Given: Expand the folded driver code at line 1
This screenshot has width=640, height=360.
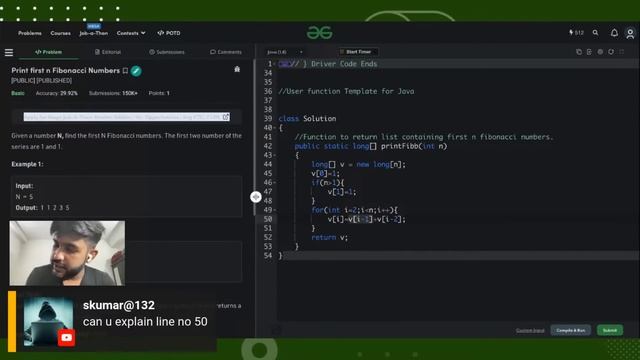Looking at the screenshot, I should tap(284, 64).
